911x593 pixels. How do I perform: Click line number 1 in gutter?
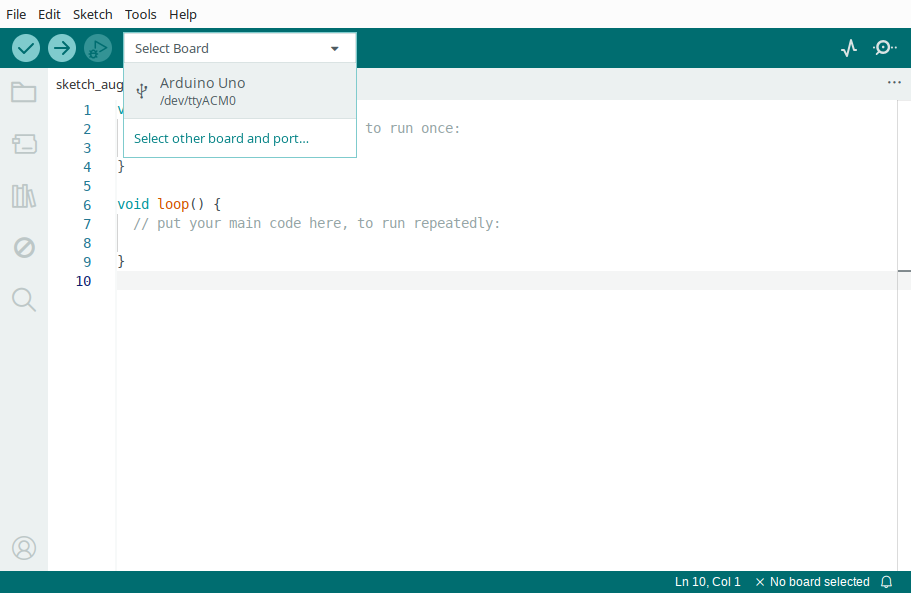(x=87, y=110)
